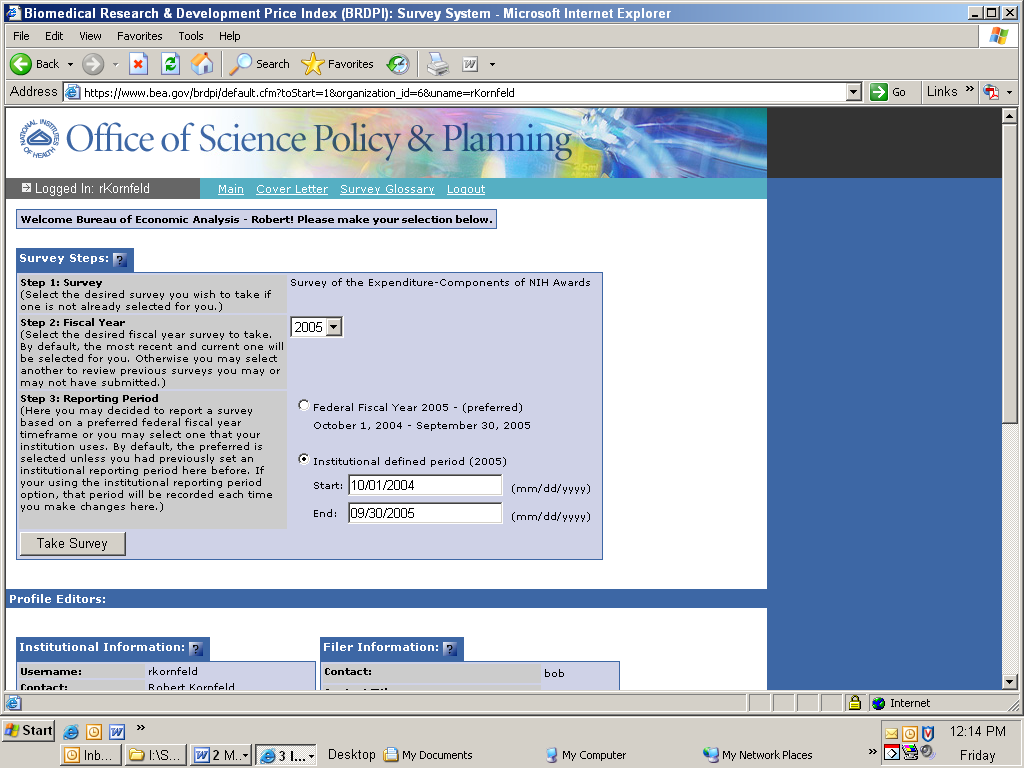Screen dimensions: 1024x768
Task: Click help icon beside Institutional Information
Action: click(196, 648)
